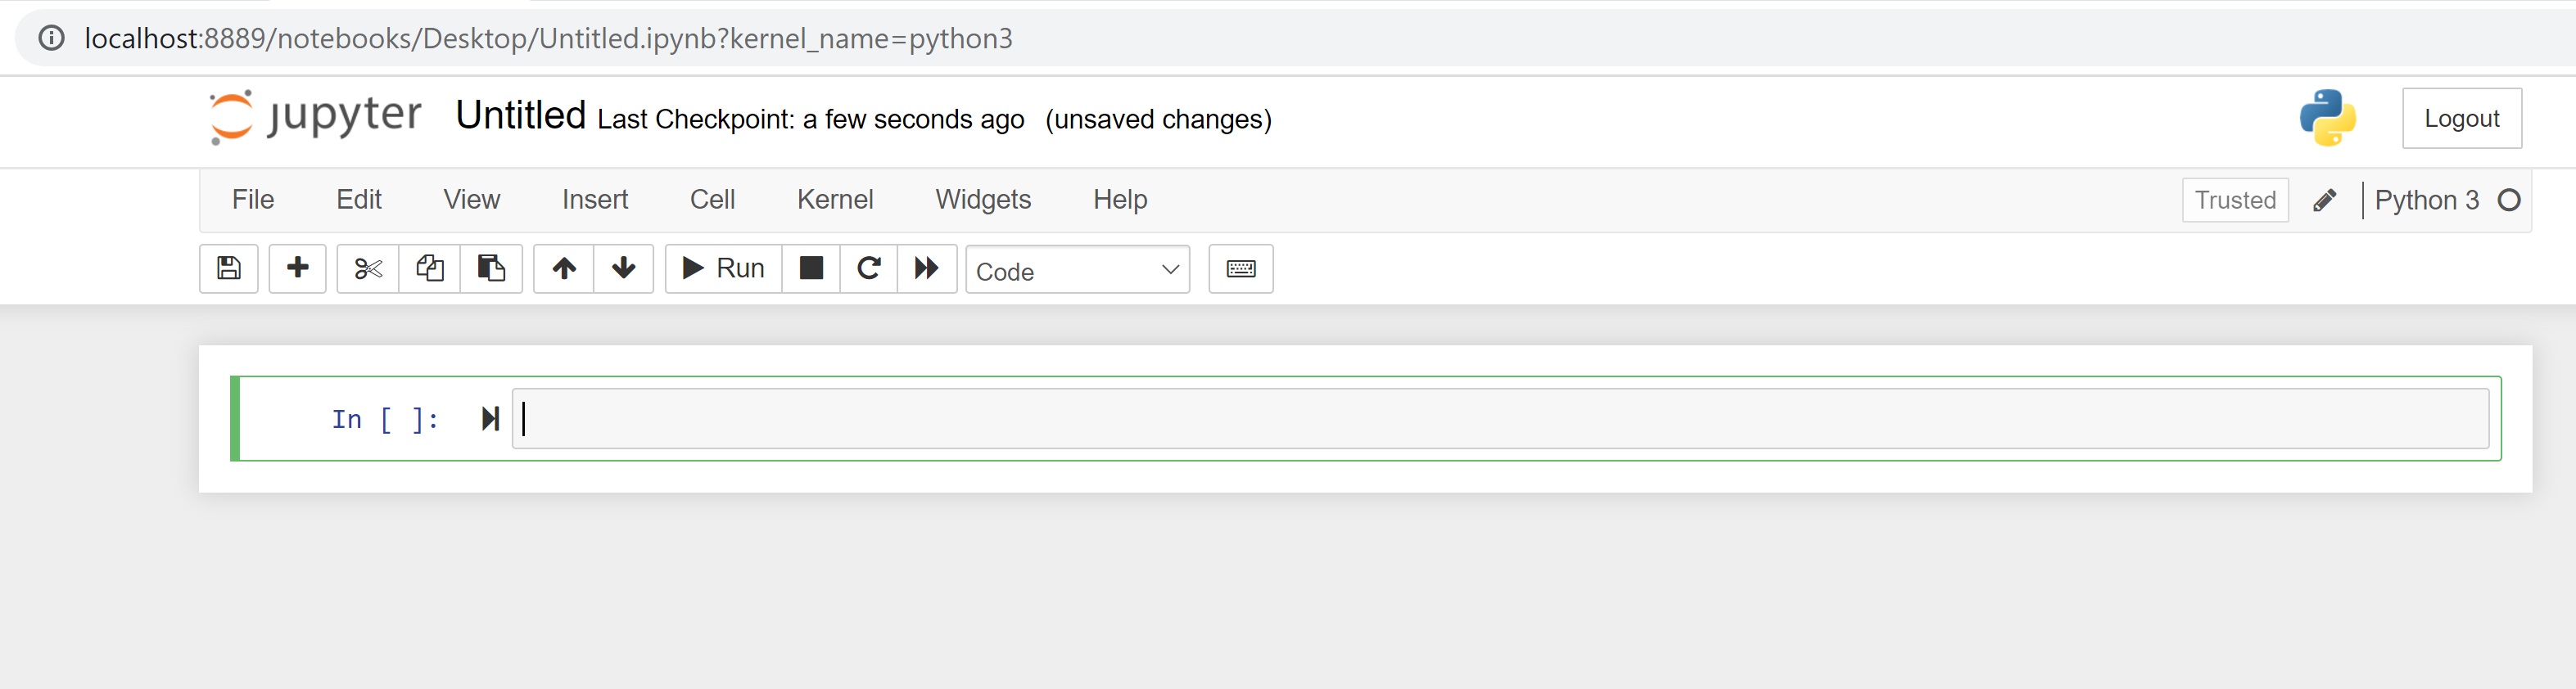Viewport: 2576px width, 689px height.
Task: Insert a cell below with plus icon
Action: click(x=297, y=269)
